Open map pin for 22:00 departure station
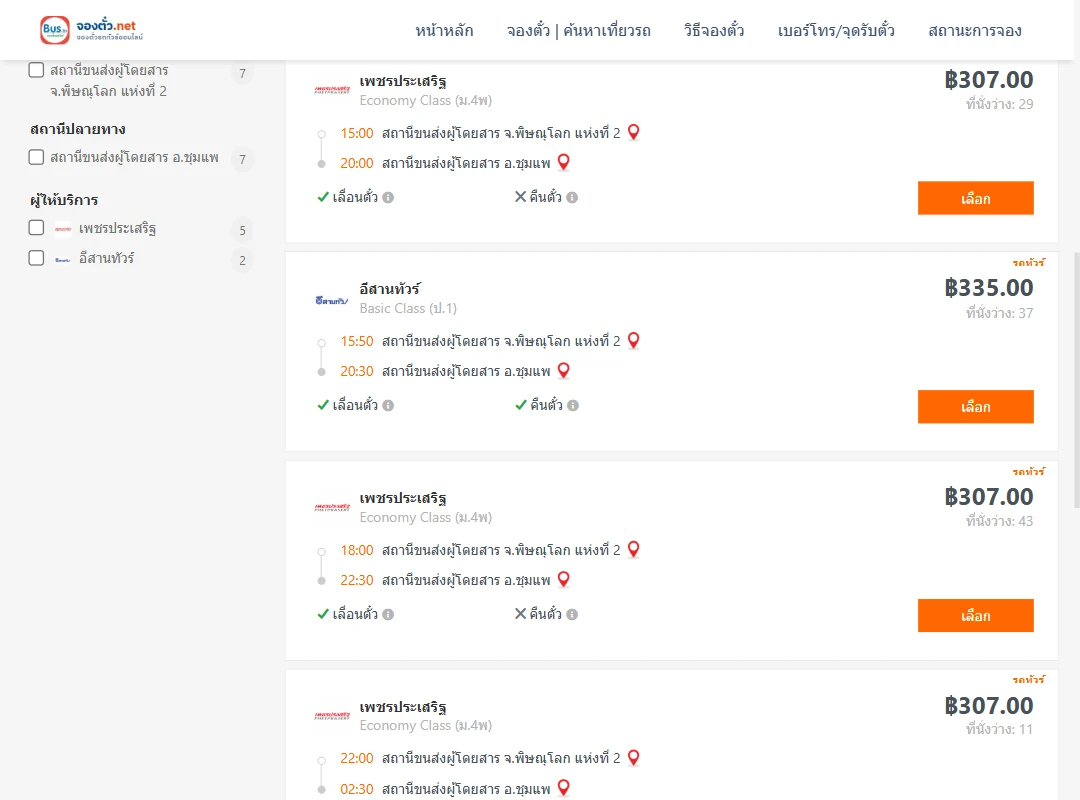This screenshot has height=800, width=1080. [x=634, y=757]
